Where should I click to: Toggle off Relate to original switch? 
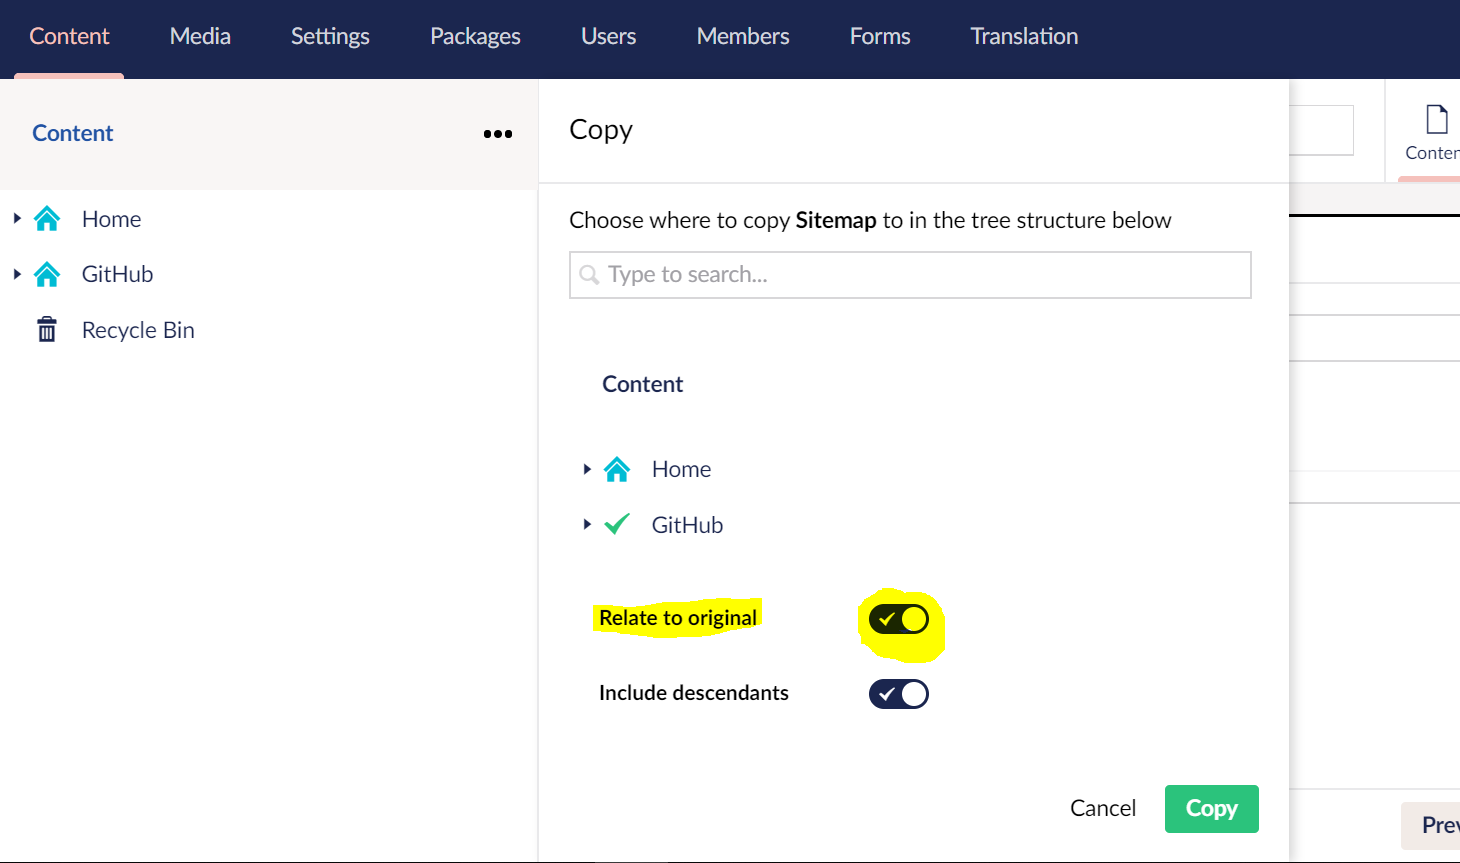(x=899, y=619)
